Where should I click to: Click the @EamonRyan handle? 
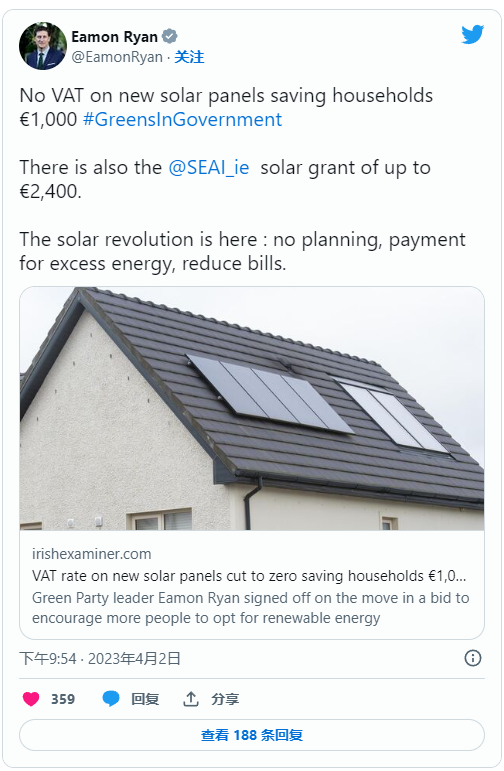[117, 57]
